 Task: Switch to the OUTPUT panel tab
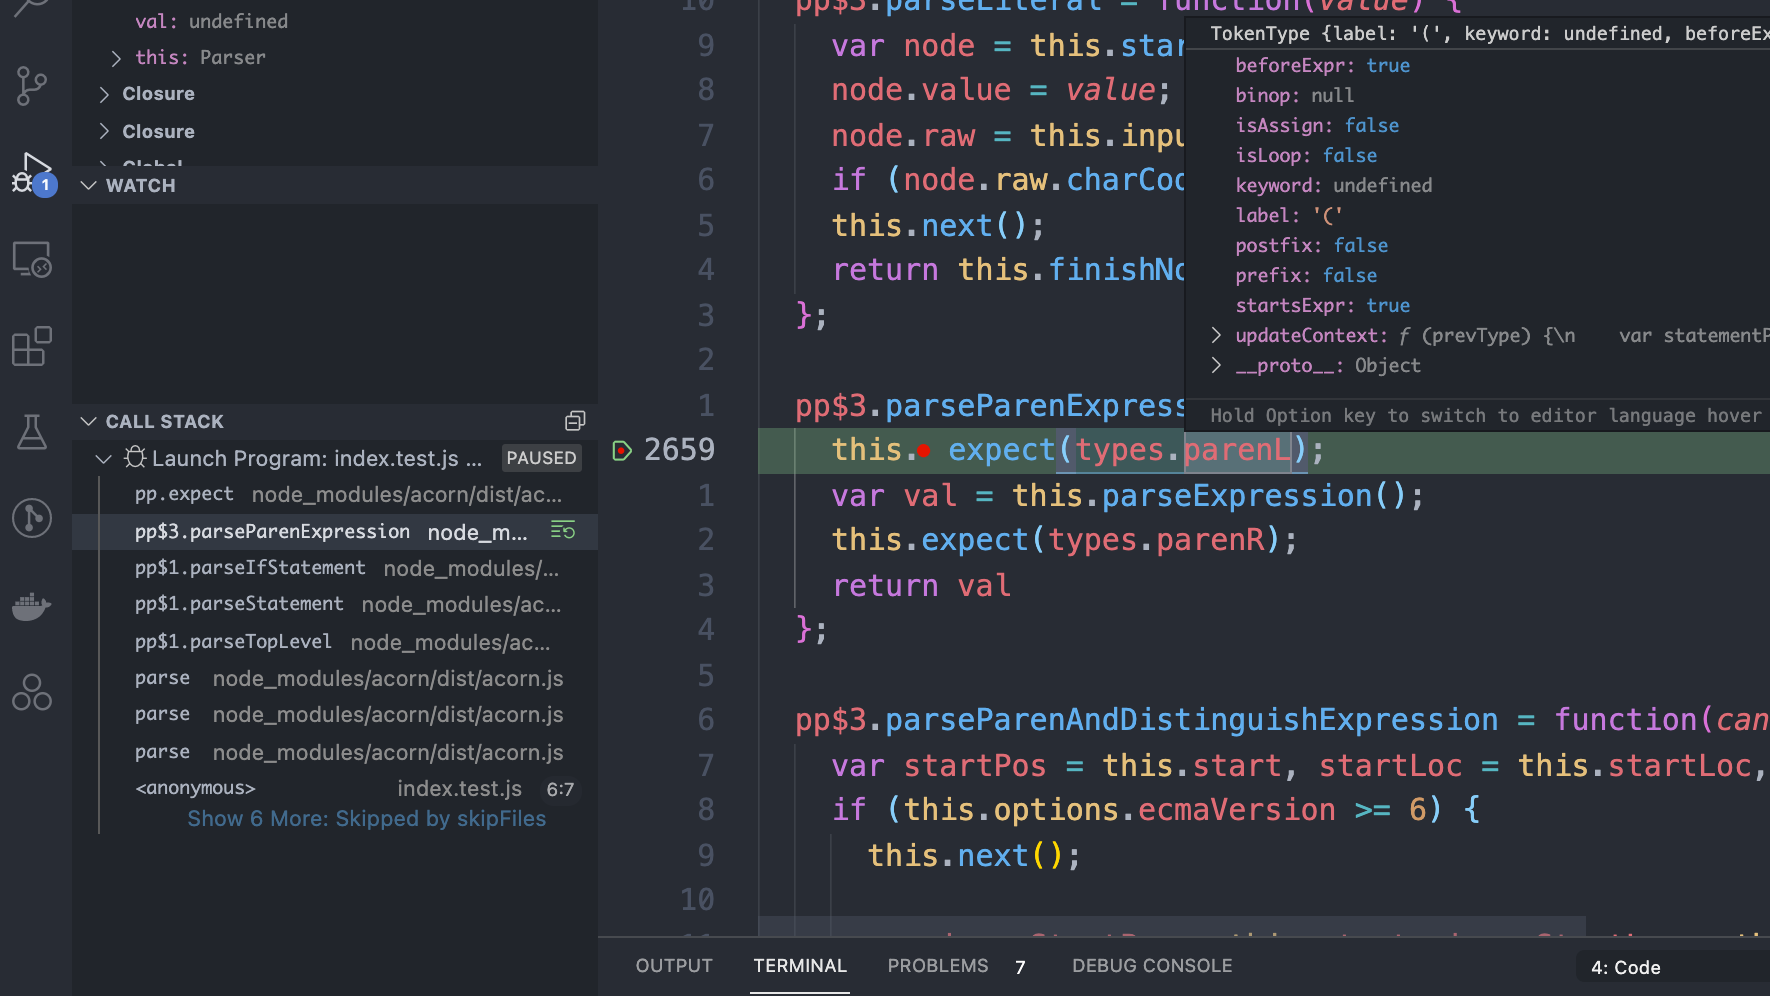point(674,965)
